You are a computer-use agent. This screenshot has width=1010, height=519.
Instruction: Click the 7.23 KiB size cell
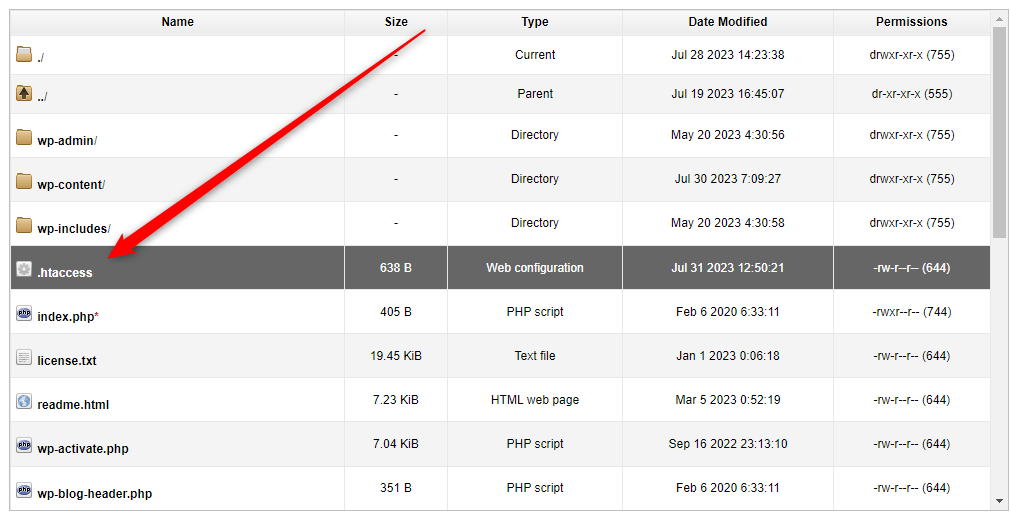395,400
